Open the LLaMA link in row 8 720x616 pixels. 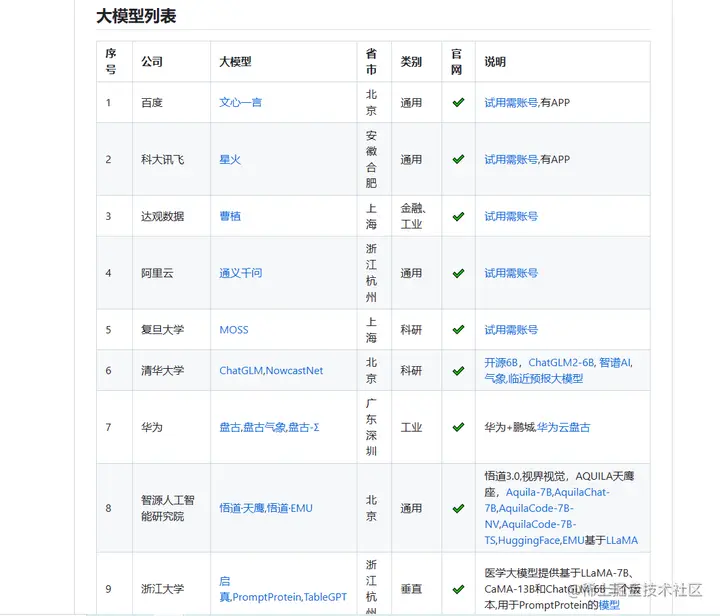[x=622, y=540]
